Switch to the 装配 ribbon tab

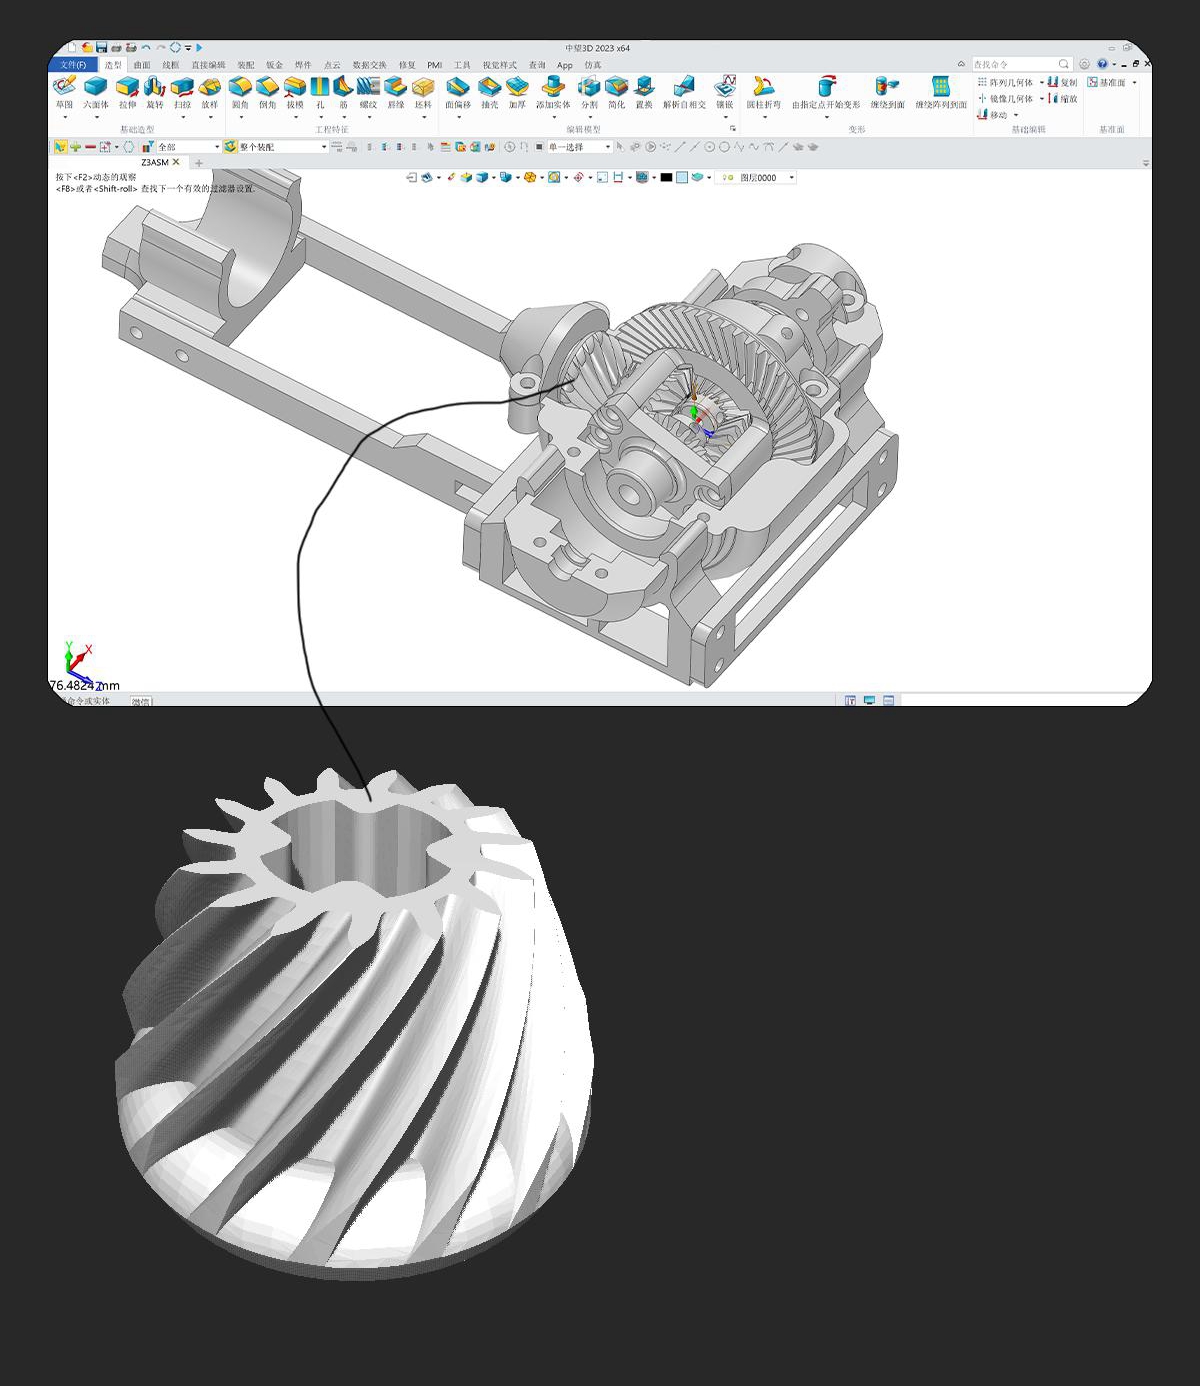point(245,65)
